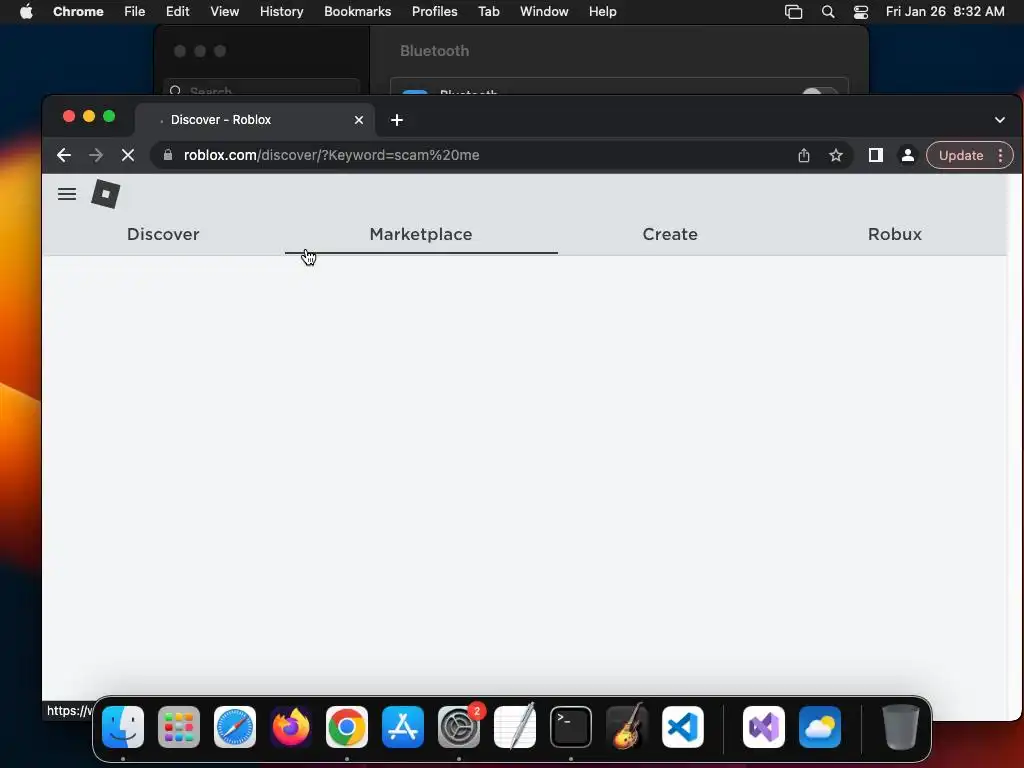Open Firefox from the Dock
Image resolution: width=1024 pixels, height=768 pixels.
pos(291,727)
